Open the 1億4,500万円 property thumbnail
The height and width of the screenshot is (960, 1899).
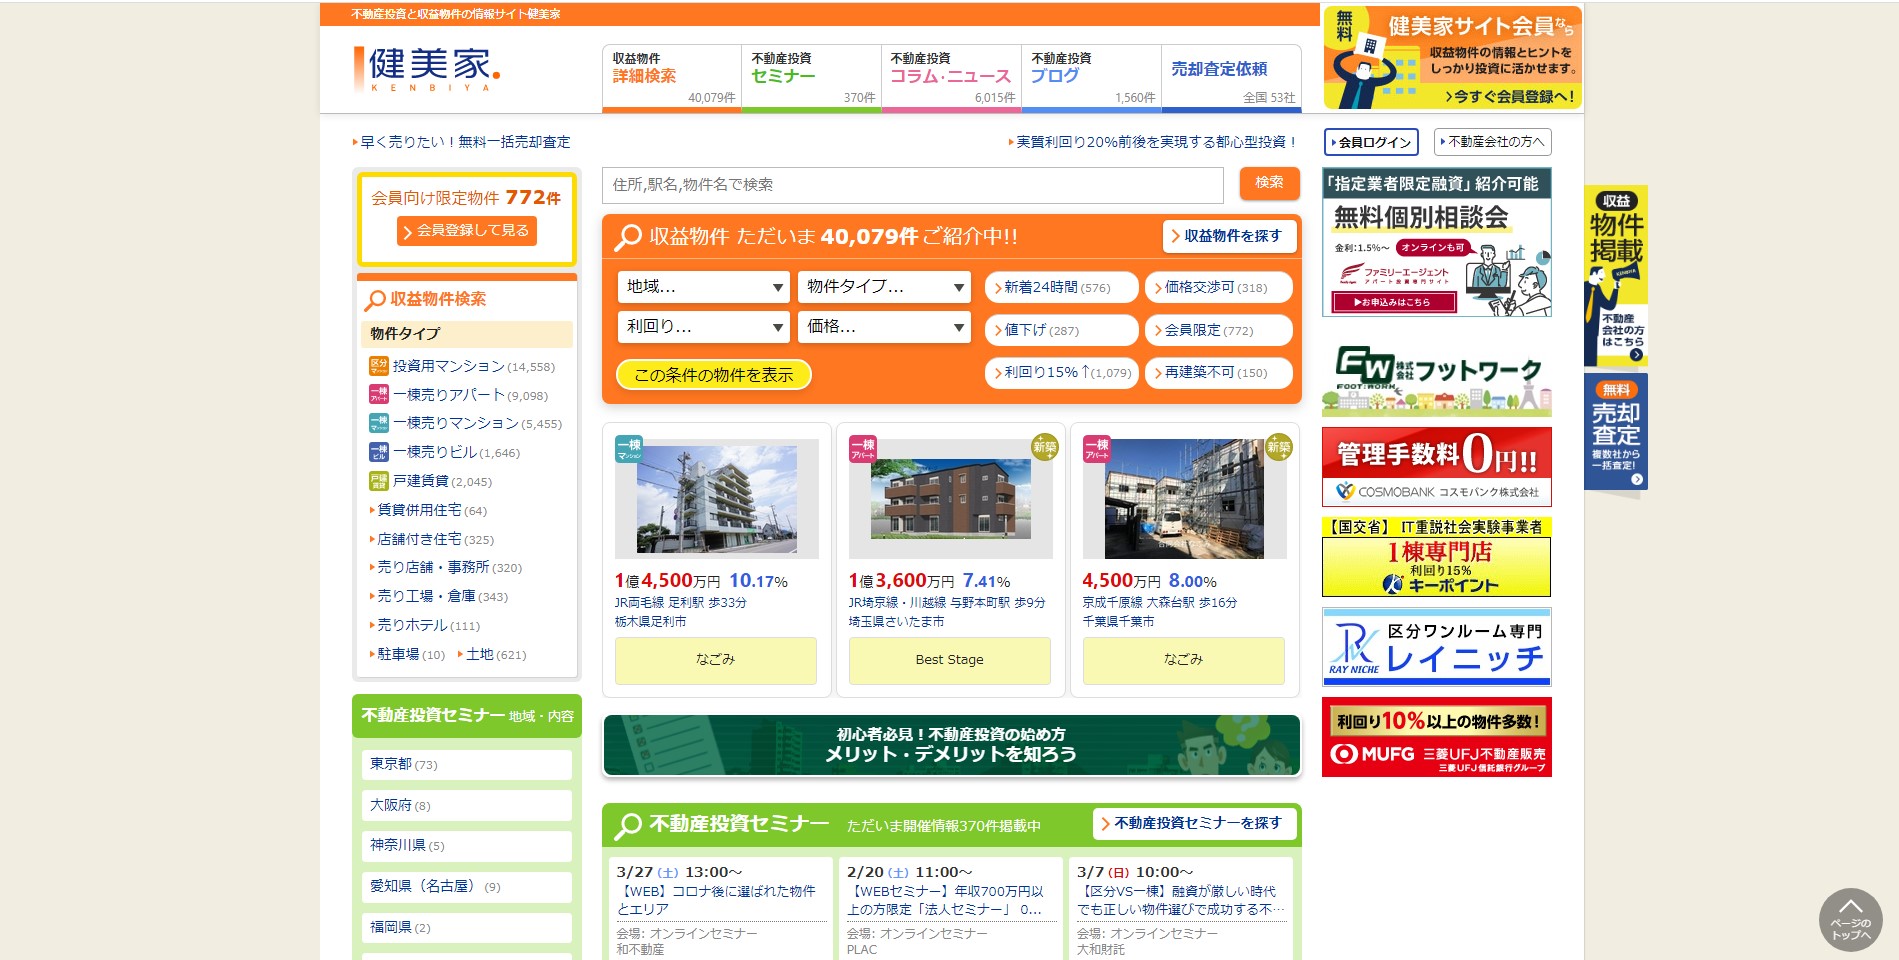point(716,499)
